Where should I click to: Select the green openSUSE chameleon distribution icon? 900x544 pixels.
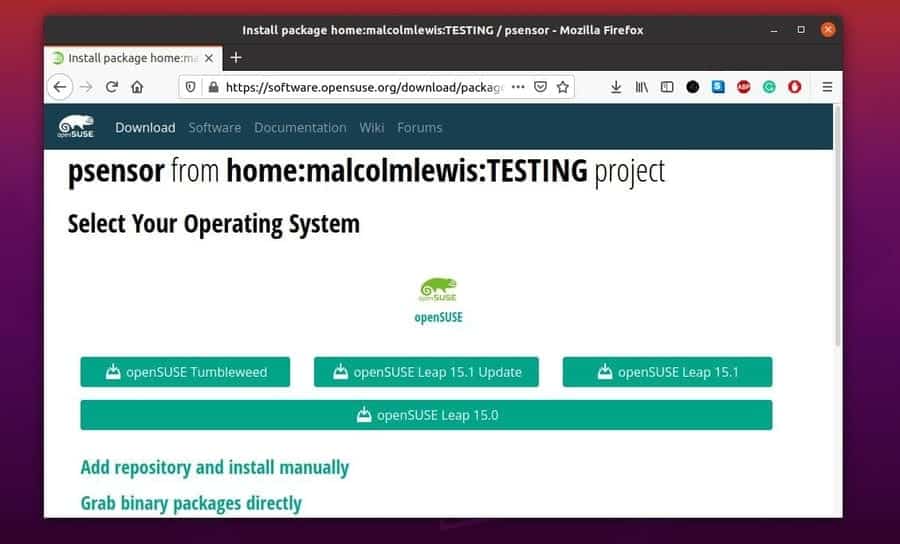click(438, 290)
